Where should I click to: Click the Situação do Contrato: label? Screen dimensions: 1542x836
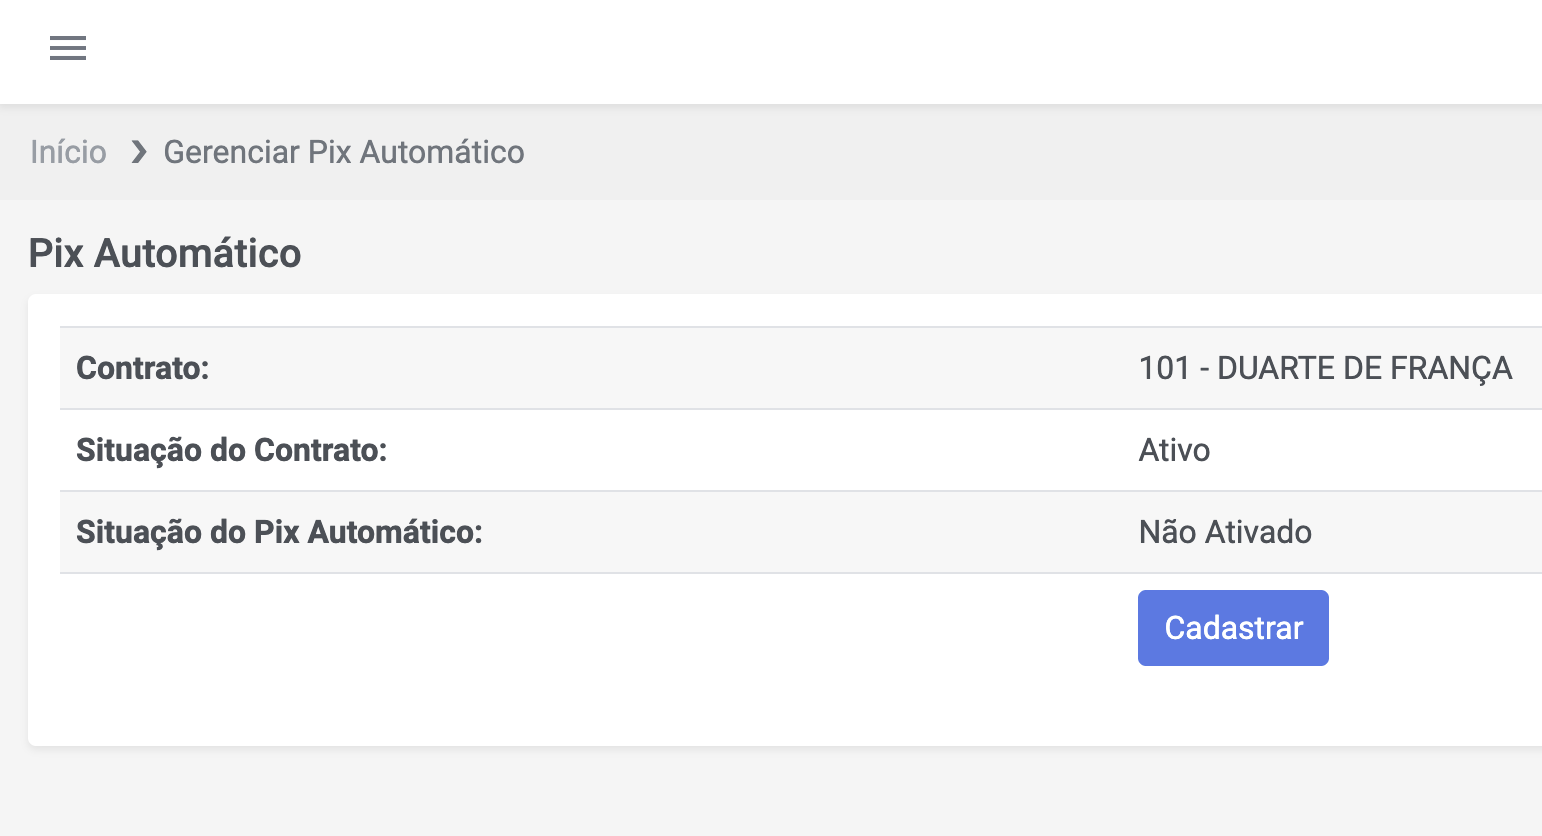point(231,450)
